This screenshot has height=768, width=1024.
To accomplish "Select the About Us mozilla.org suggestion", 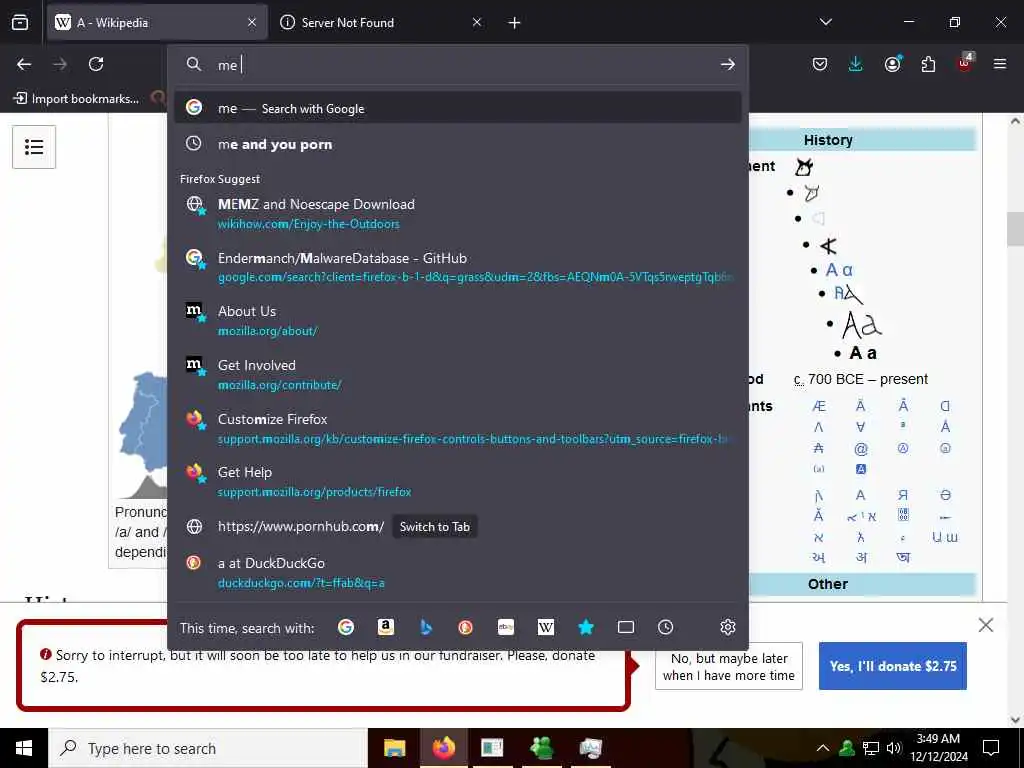I will [x=457, y=321].
